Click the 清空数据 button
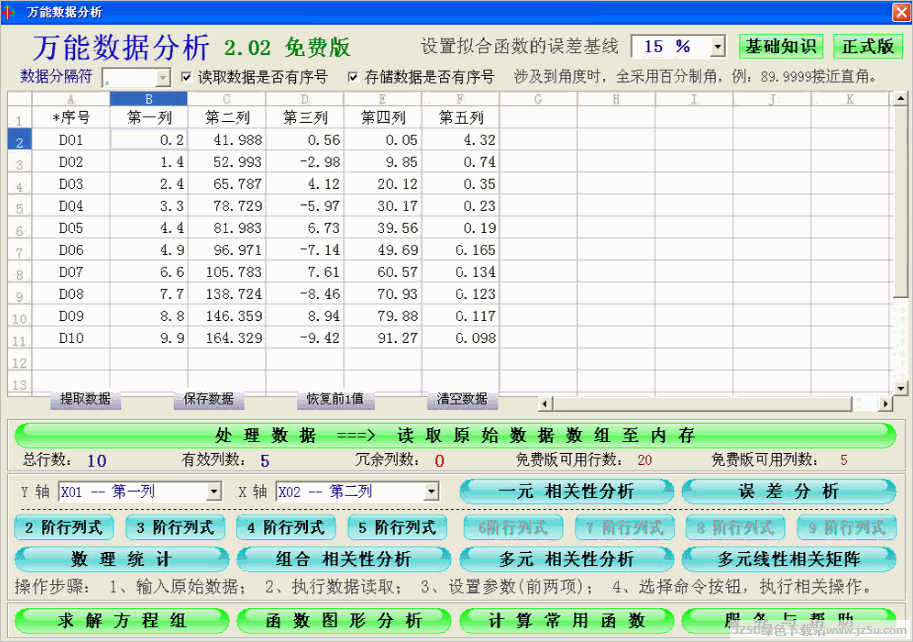913x642 pixels. [x=462, y=399]
